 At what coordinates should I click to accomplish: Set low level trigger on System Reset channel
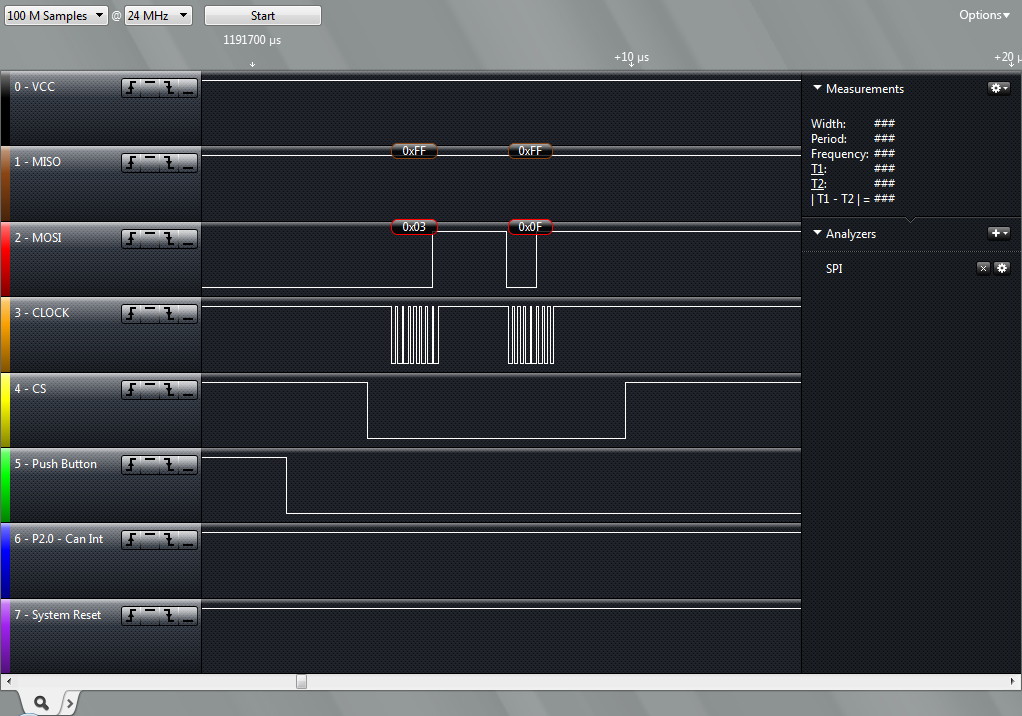[188, 616]
